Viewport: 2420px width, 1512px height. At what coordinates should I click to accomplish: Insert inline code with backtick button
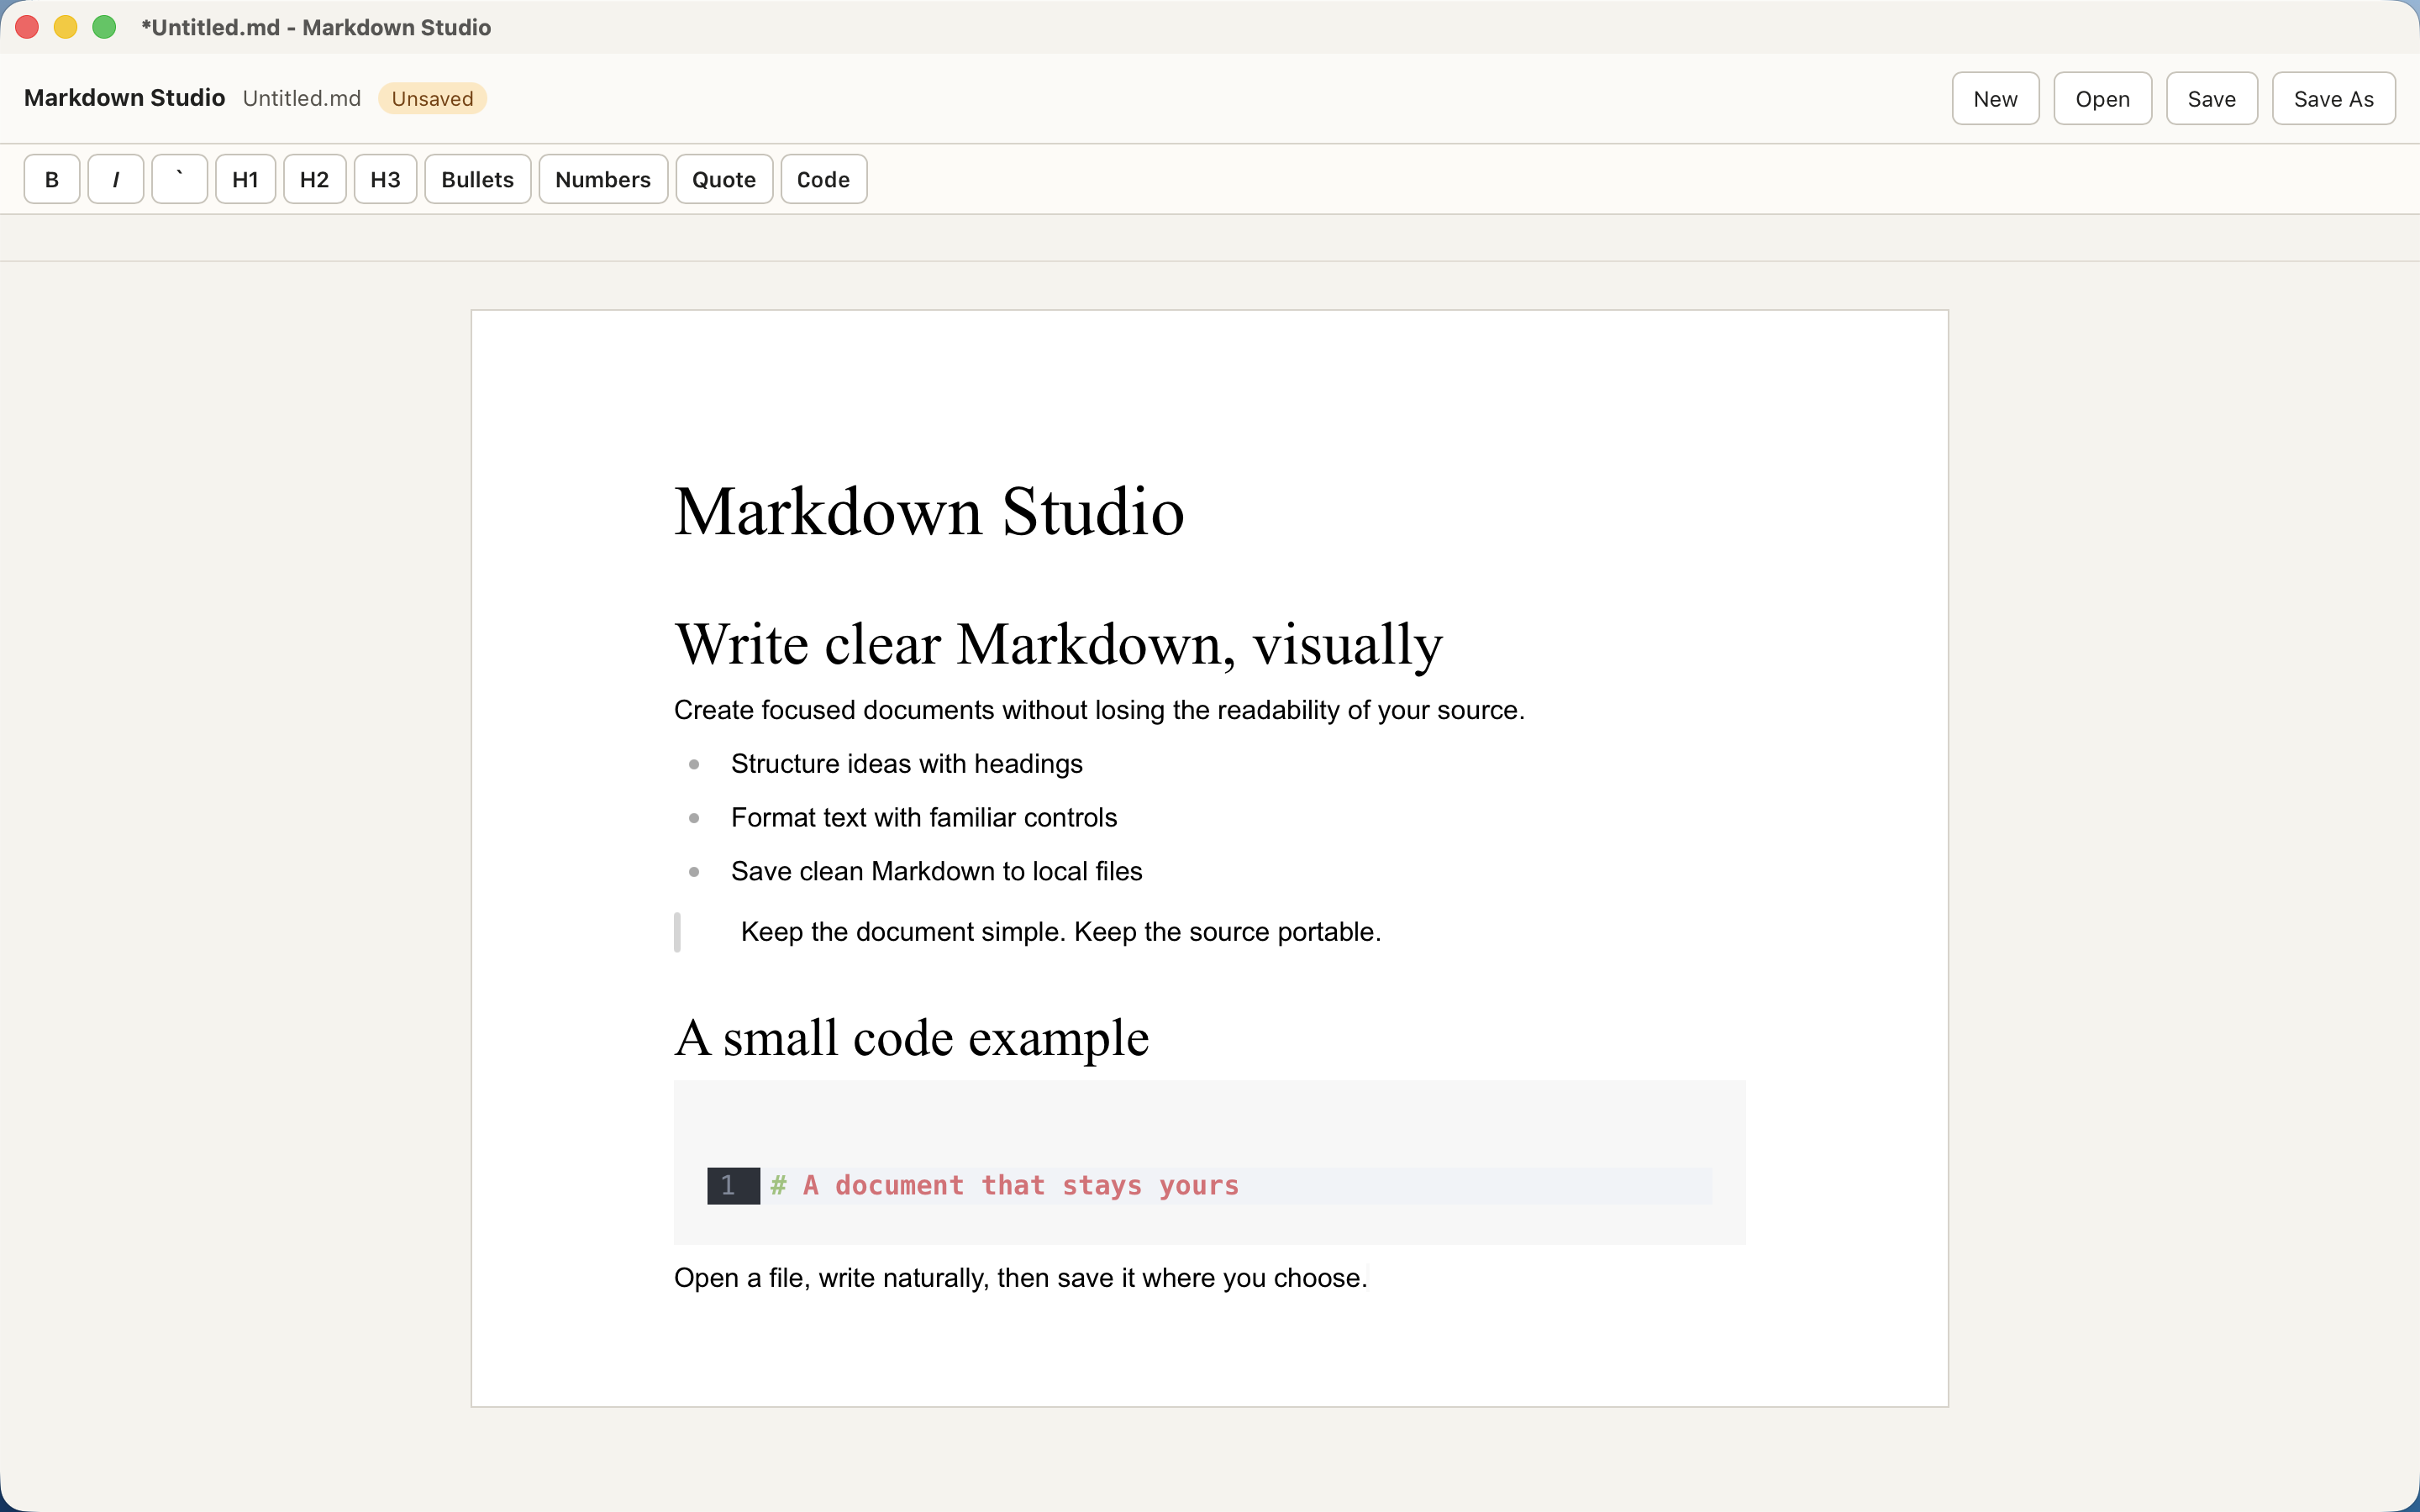coord(180,179)
